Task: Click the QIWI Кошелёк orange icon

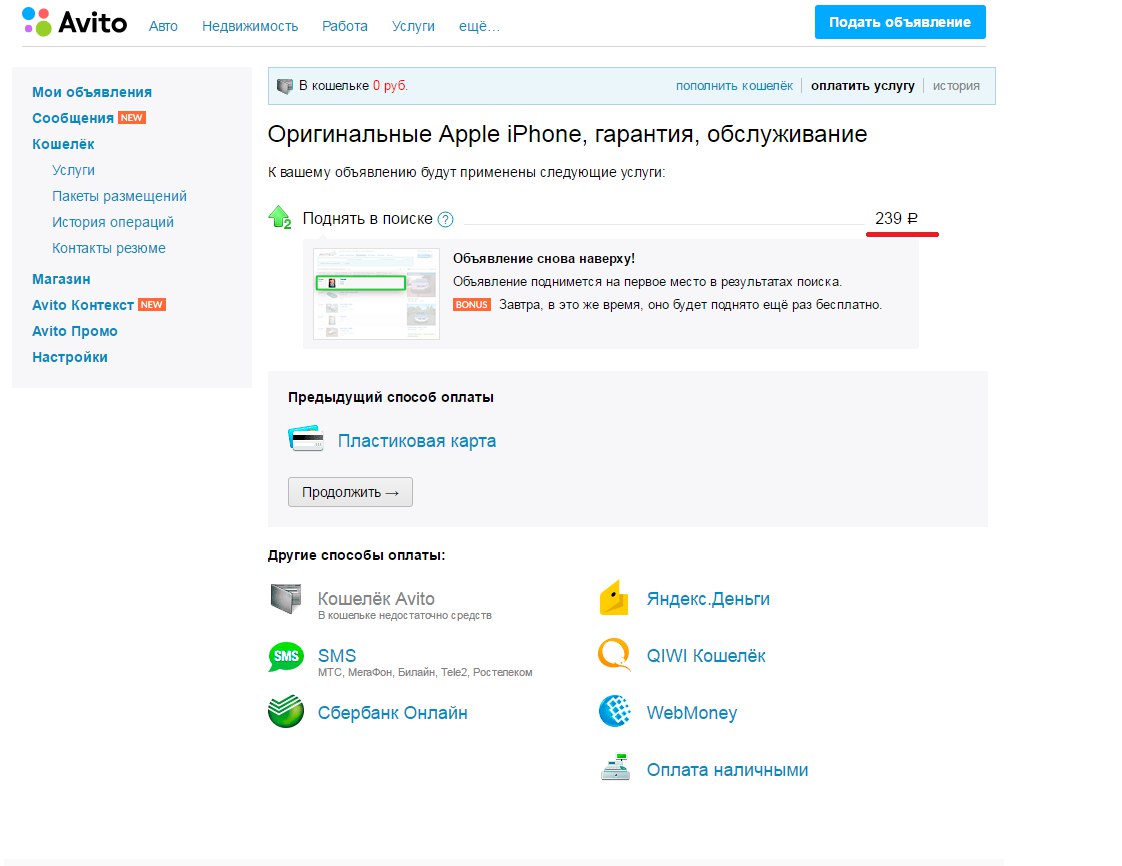Action: coord(615,654)
